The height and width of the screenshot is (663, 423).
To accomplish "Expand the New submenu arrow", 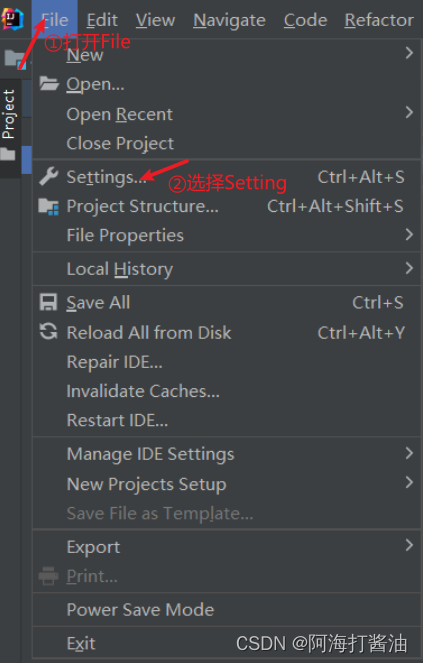I will (409, 53).
